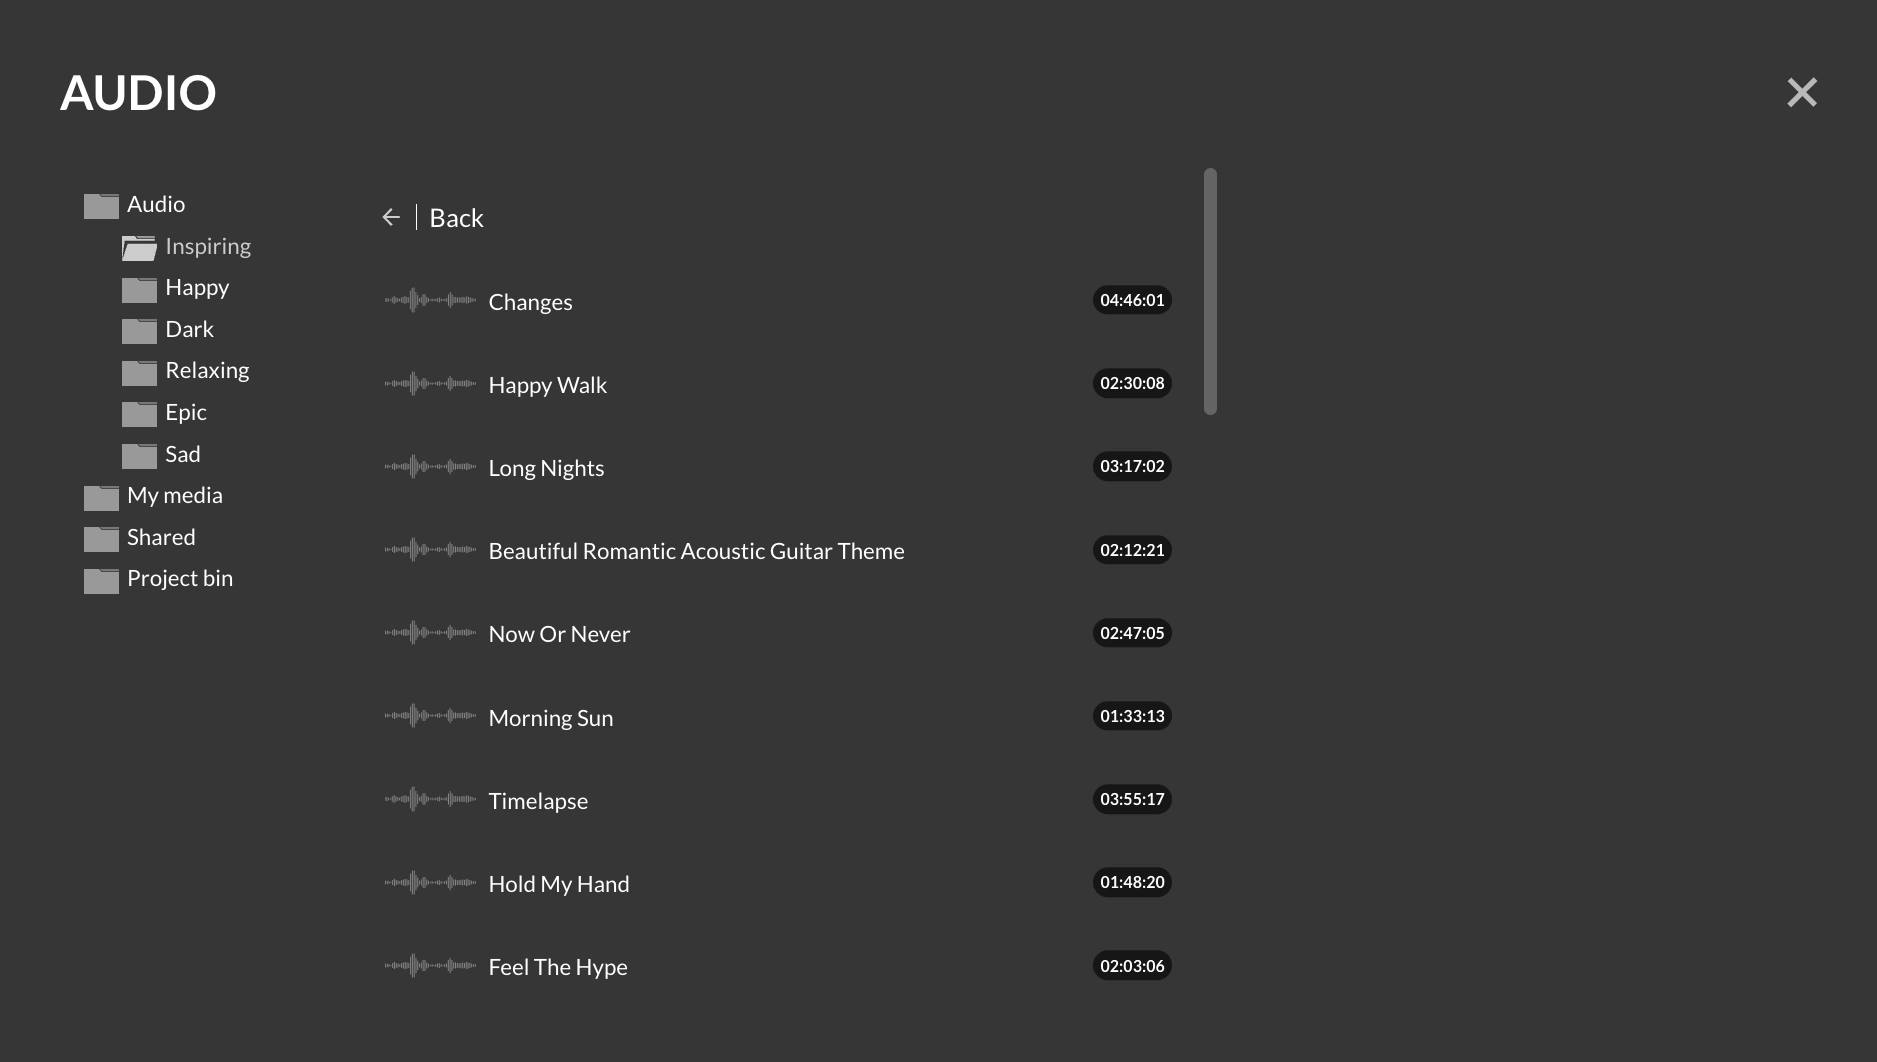1877x1062 pixels.
Task: Select the track titled Changes
Action: pyautogui.click(x=530, y=302)
